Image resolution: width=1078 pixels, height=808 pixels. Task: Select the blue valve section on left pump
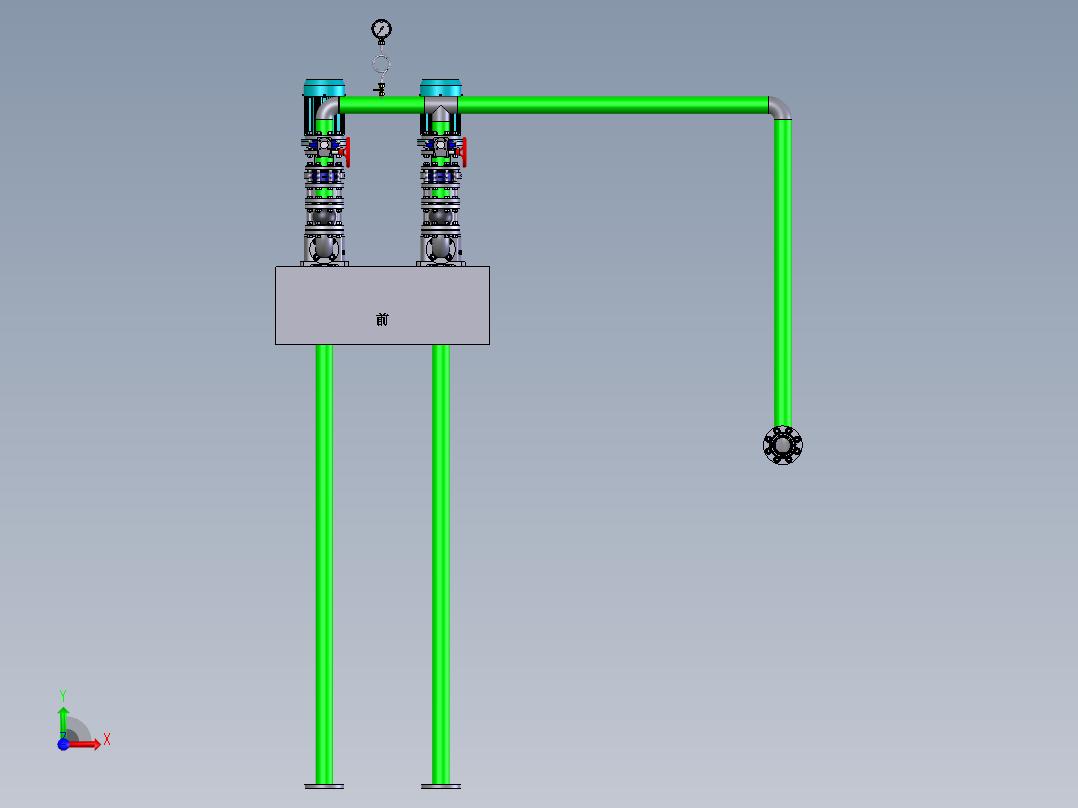[324, 177]
